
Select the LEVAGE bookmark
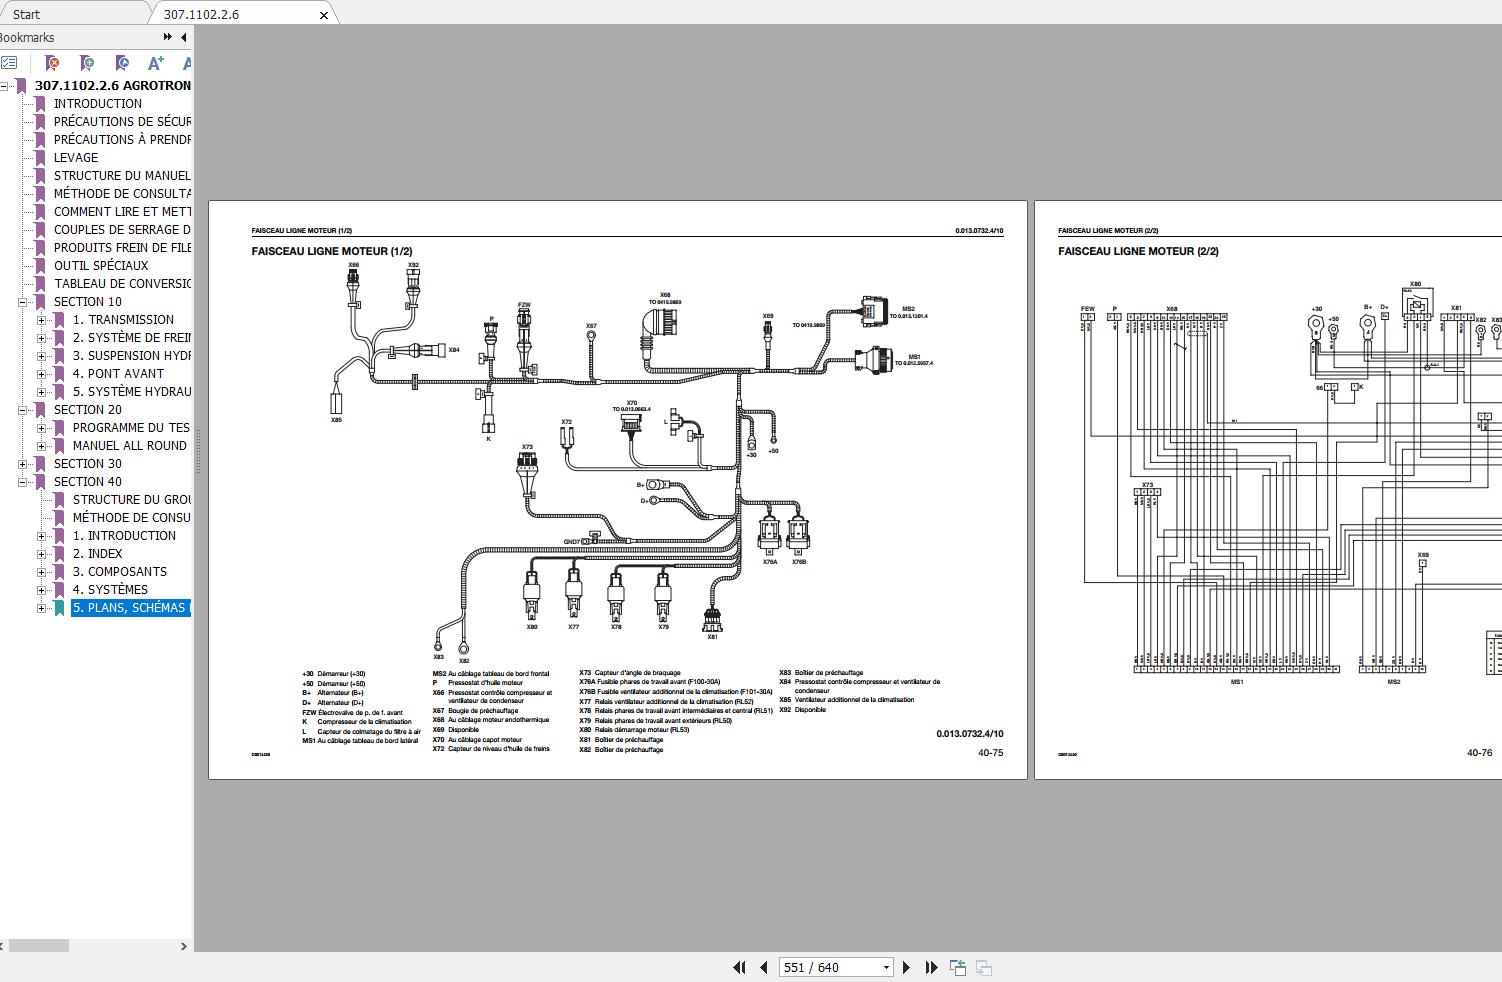[76, 158]
